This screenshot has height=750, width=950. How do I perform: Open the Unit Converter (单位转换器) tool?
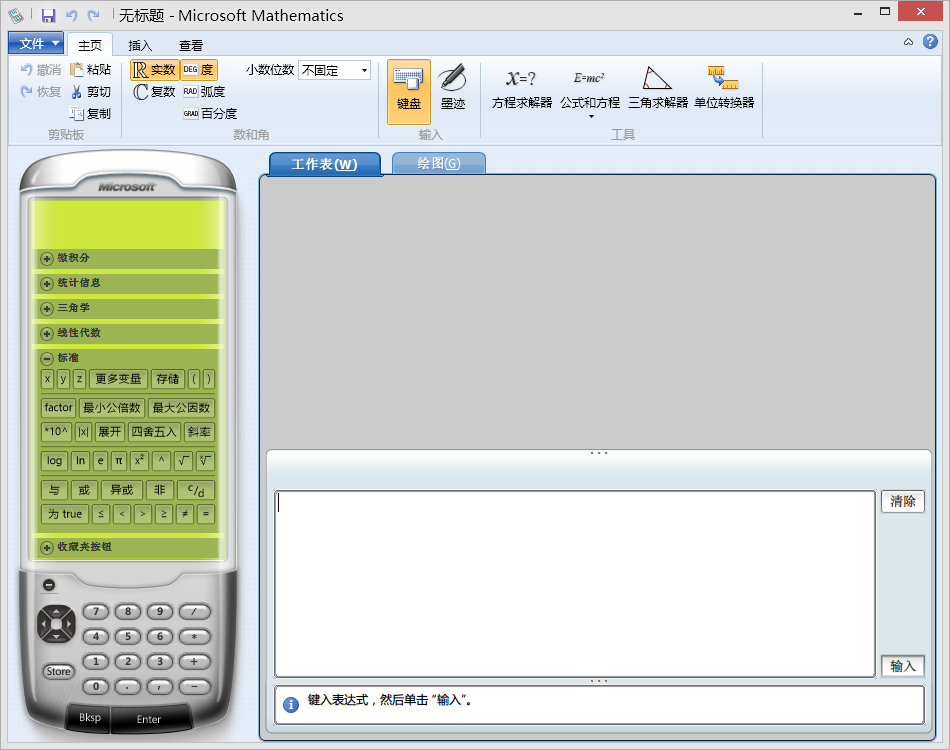(724, 88)
